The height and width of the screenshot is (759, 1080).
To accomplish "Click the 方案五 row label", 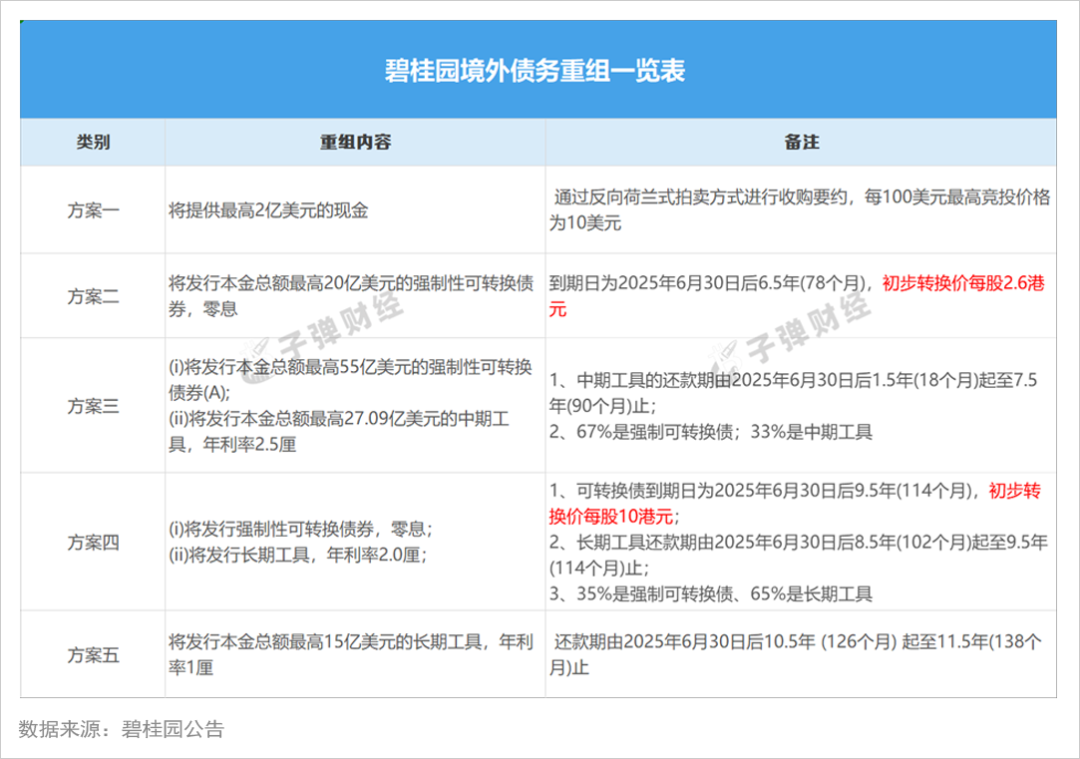I will click(91, 655).
